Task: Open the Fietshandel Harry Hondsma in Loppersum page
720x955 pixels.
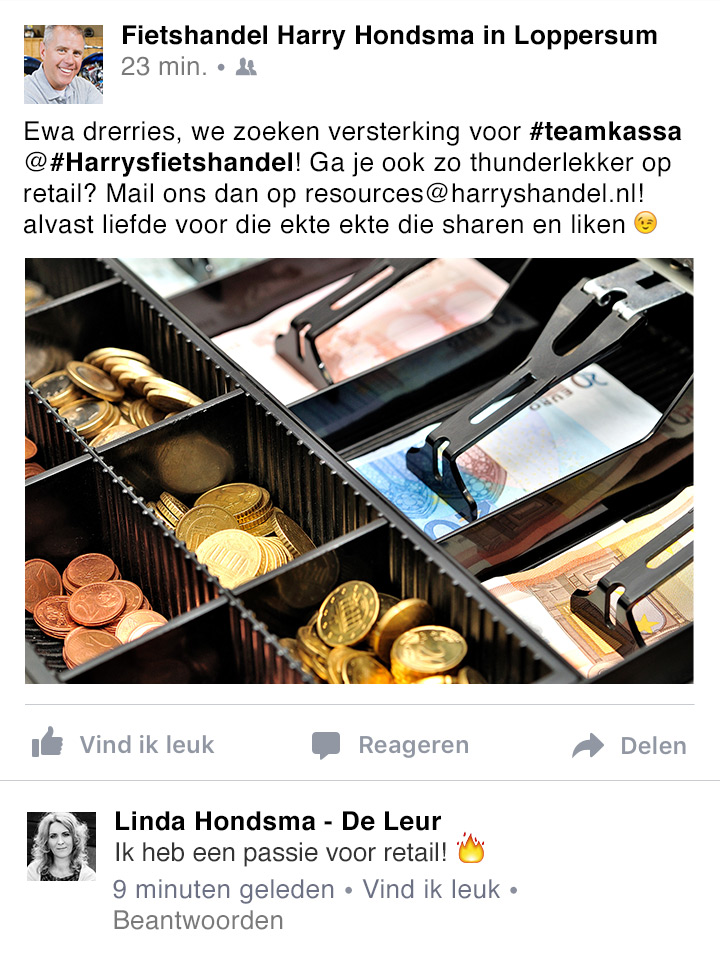Action: 389,36
